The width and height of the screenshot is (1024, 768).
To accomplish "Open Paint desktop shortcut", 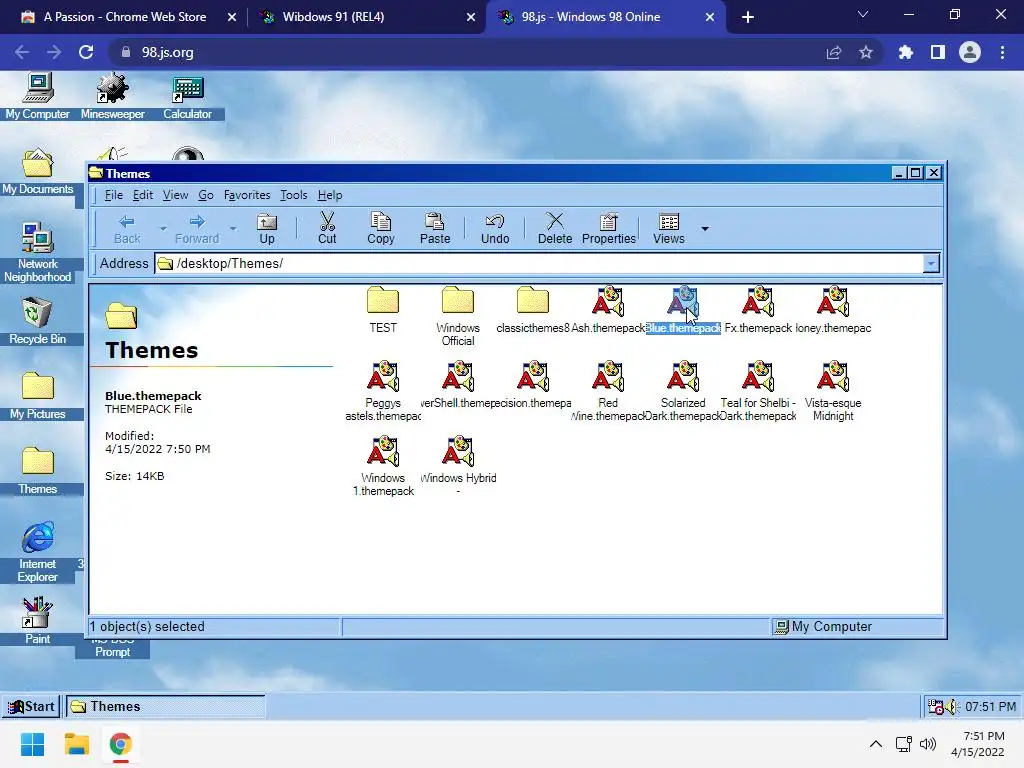I will [37, 620].
